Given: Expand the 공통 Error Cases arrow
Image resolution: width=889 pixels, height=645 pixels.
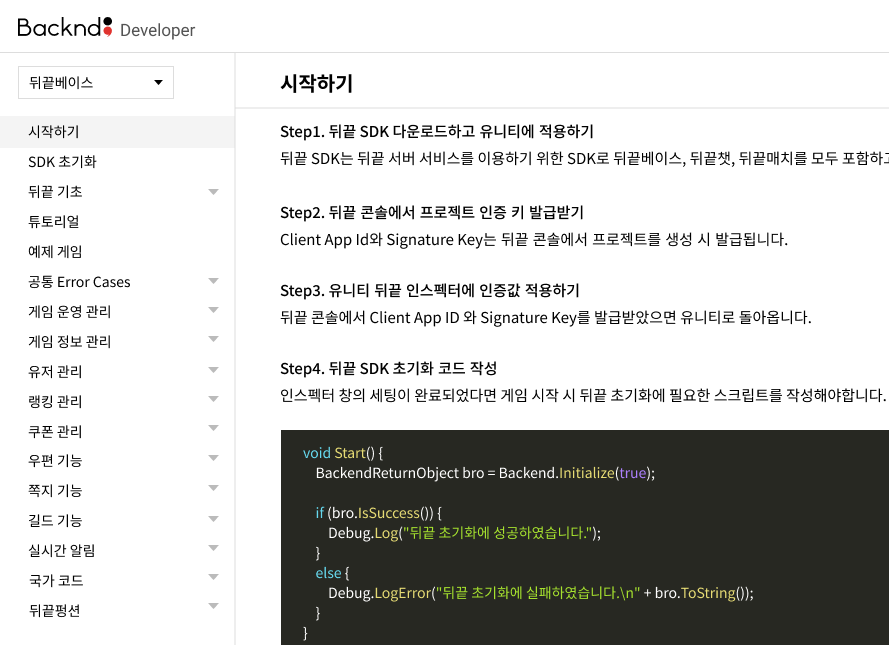Looking at the screenshot, I should (213, 281).
